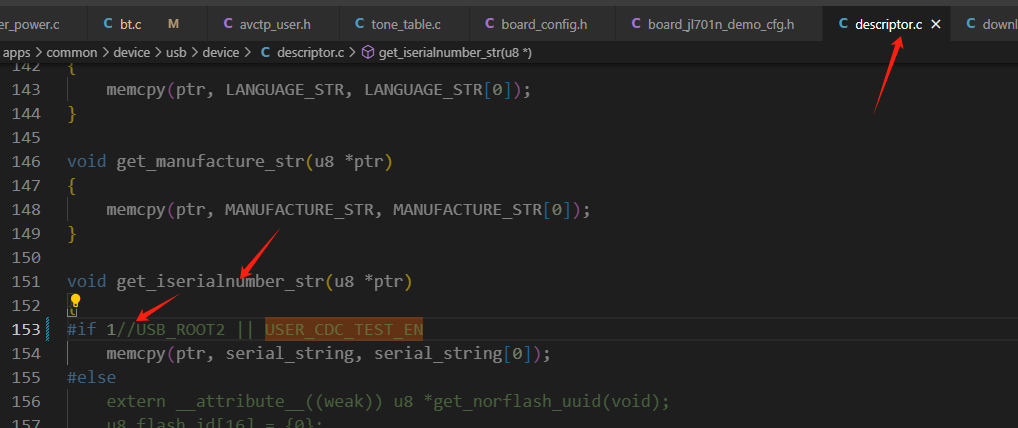1018x428 pixels.
Task: Click the C icon on avctp_user.h tab
Action: (228, 25)
